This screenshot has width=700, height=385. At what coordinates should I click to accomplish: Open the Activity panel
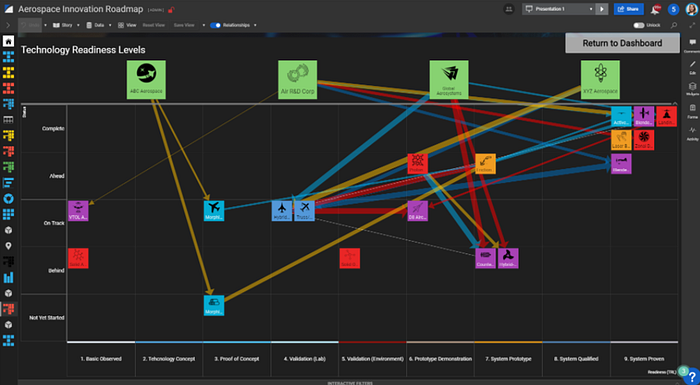(x=692, y=133)
